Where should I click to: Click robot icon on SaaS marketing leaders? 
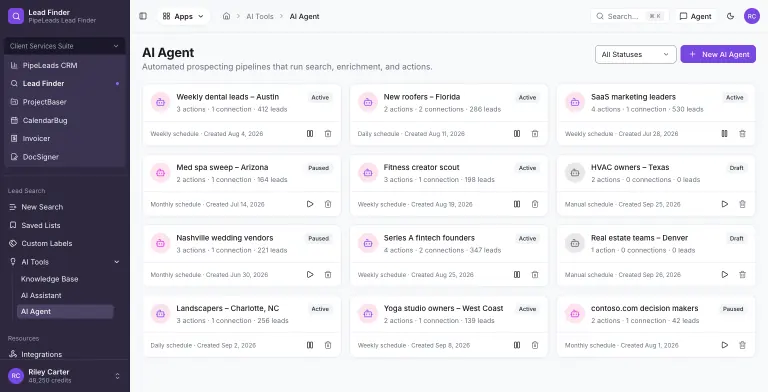[x=575, y=102]
